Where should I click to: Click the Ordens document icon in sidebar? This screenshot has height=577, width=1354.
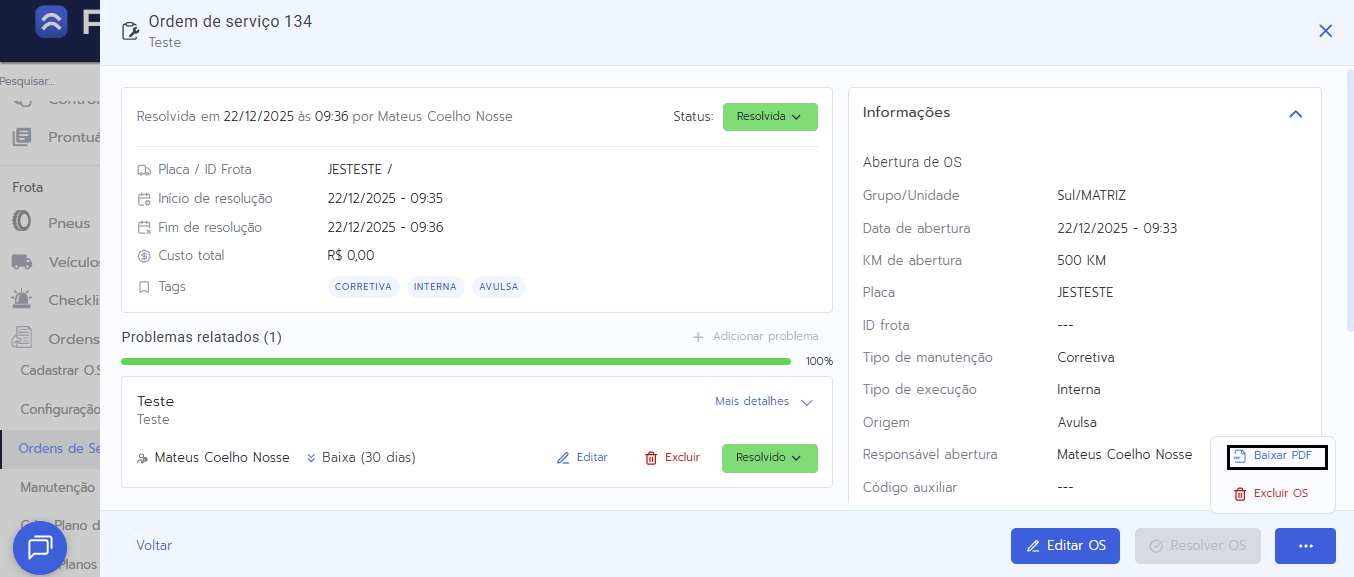click(22, 339)
